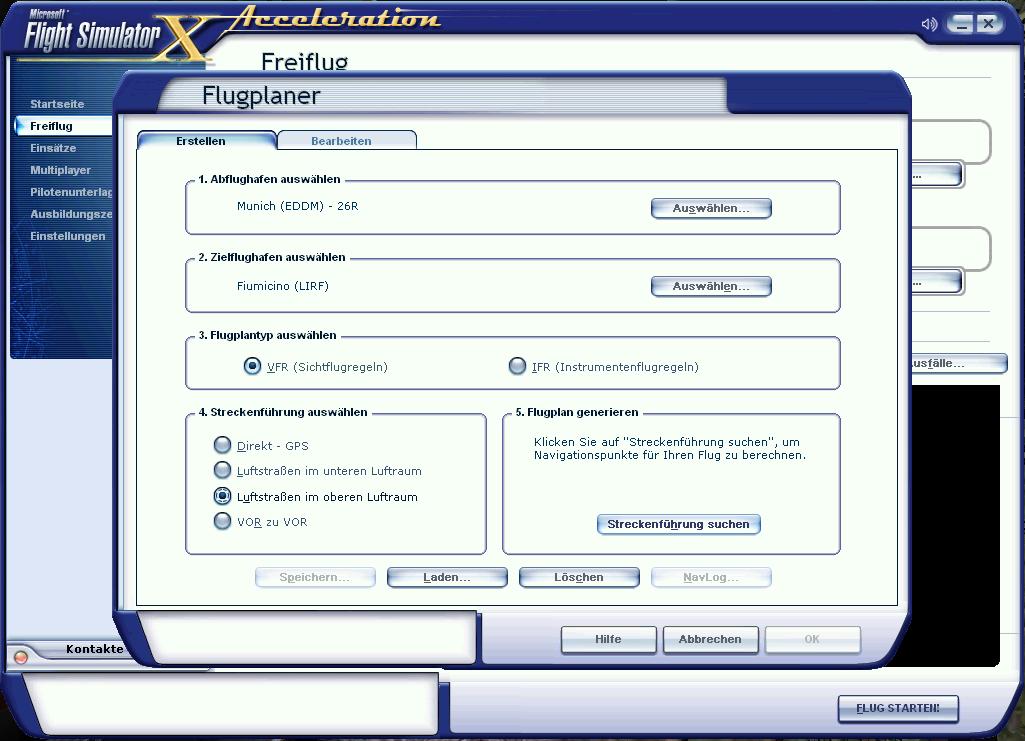This screenshot has height=741, width=1025.
Task: Open Einsätze in the sidebar
Action: (x=53, y=148)
